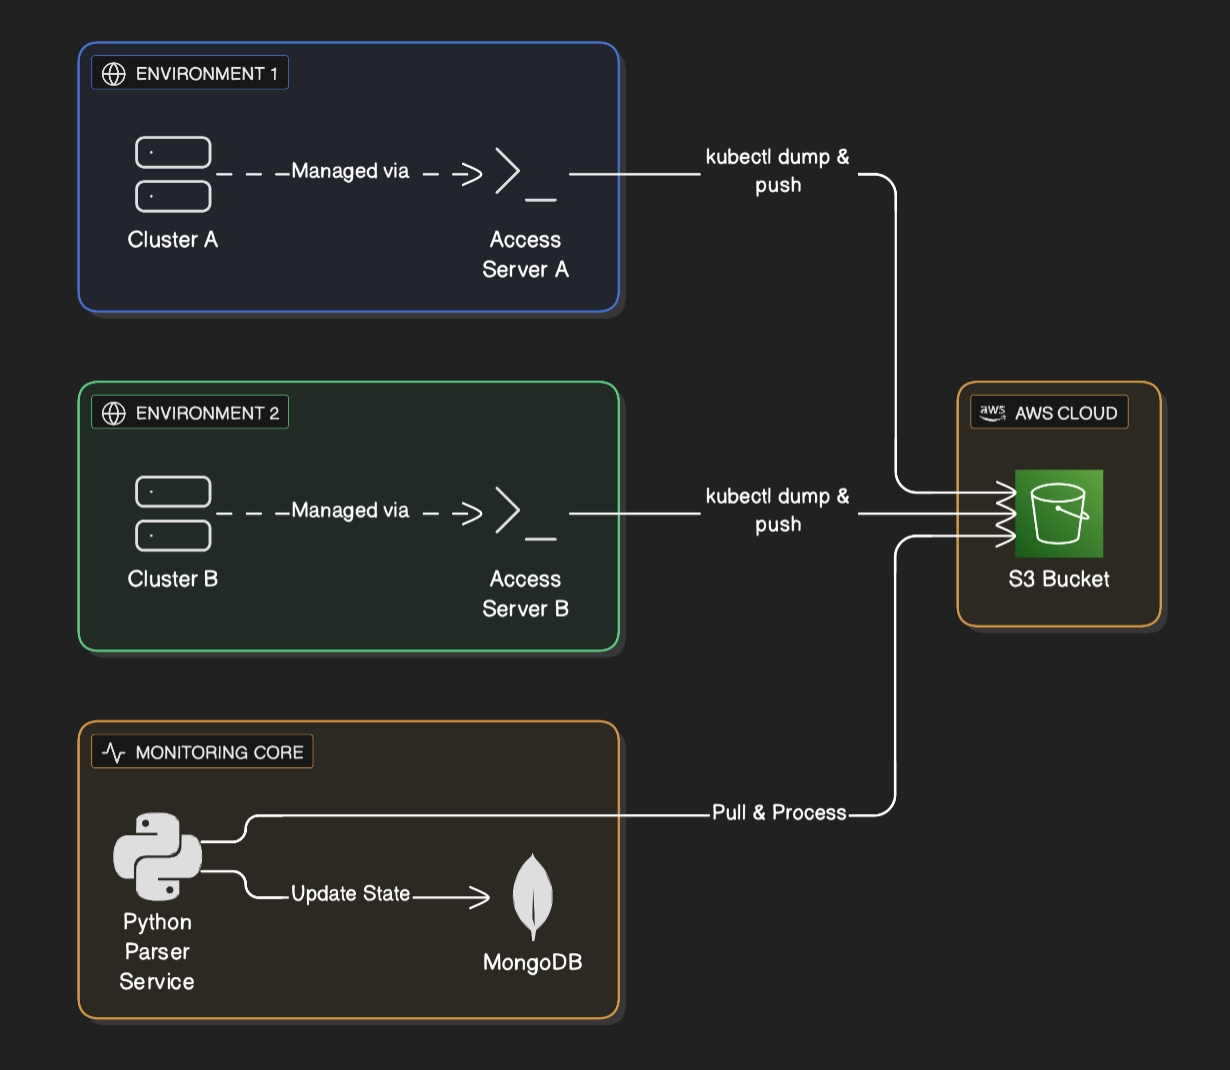Click the AWS logo in cloud label

coord(992,413)
